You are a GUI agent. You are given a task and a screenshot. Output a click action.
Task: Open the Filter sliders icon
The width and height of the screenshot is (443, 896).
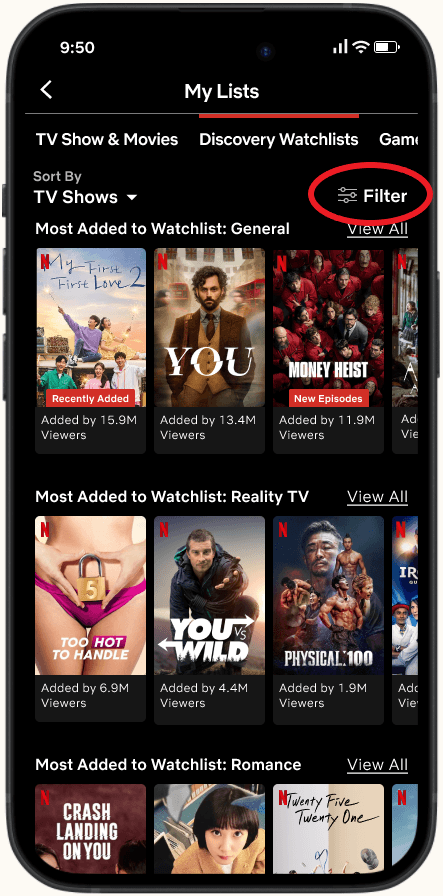pyautogui.click(x=347, y=196)
